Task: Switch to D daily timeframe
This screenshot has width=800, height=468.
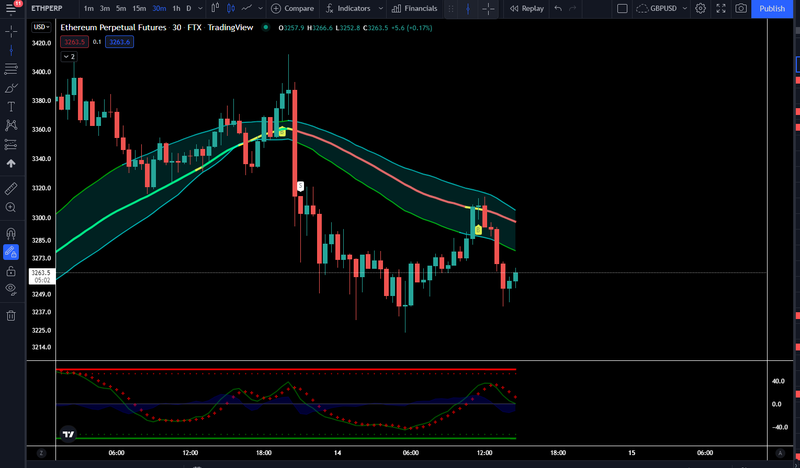Action: click(x=189, y=8)
